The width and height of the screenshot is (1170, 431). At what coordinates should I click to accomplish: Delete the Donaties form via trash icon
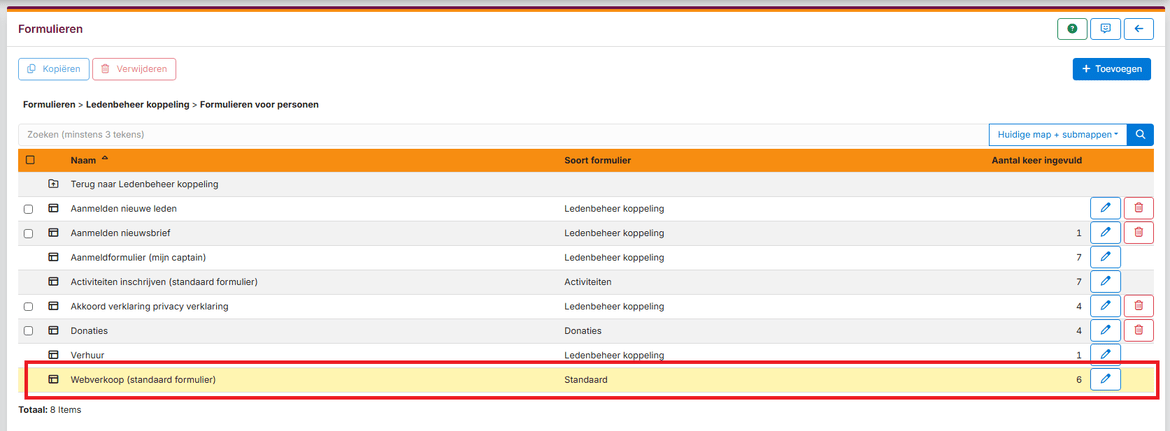pyautogui.click(x=1138, y=330)
